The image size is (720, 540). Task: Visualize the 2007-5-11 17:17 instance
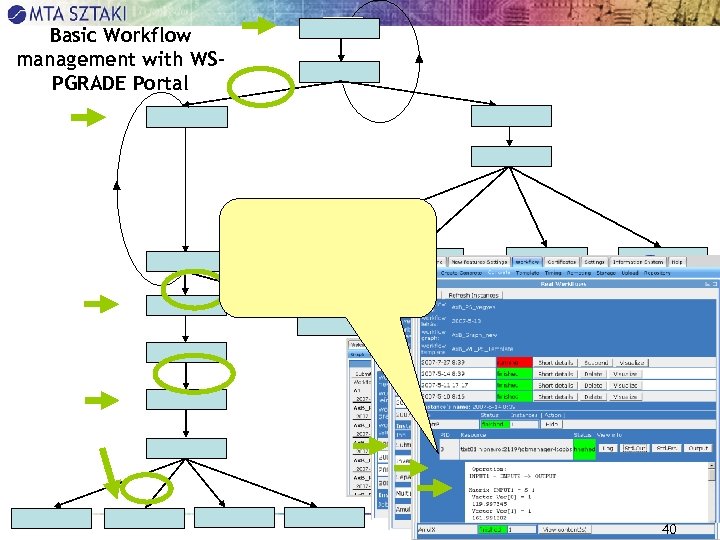(x=625, y=386)
